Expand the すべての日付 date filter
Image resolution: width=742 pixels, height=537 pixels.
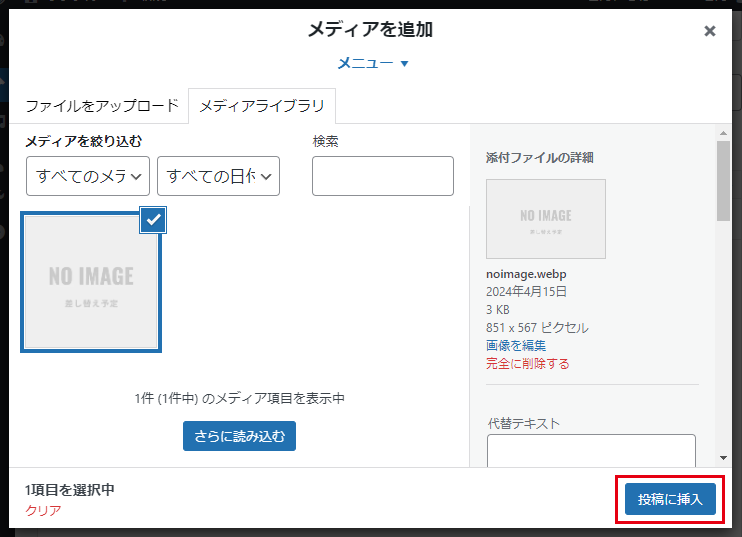(218, 176)
